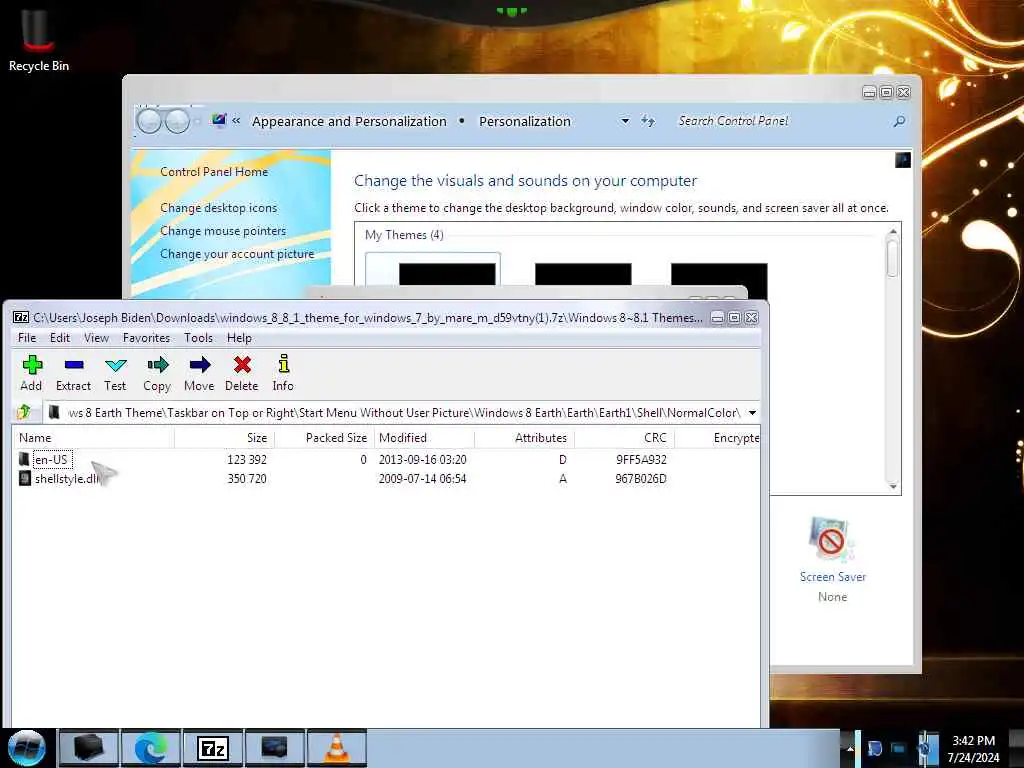Click modified date 2013-09-16 03:20

click(423, 460)
